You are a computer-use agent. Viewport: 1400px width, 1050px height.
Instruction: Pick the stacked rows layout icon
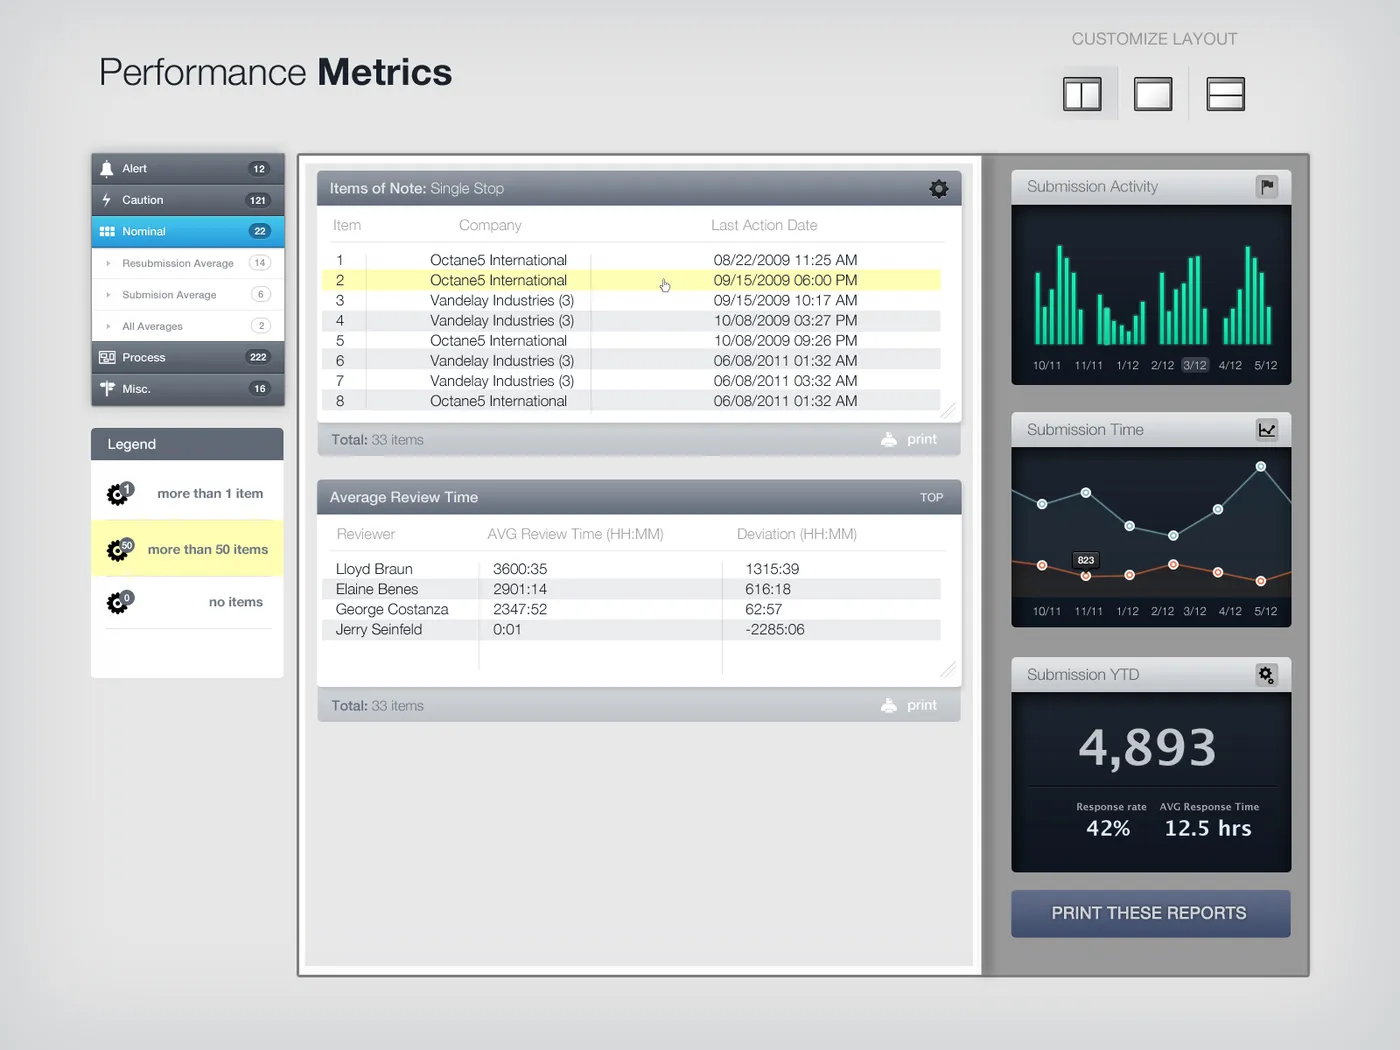[x=1226, y=94]
